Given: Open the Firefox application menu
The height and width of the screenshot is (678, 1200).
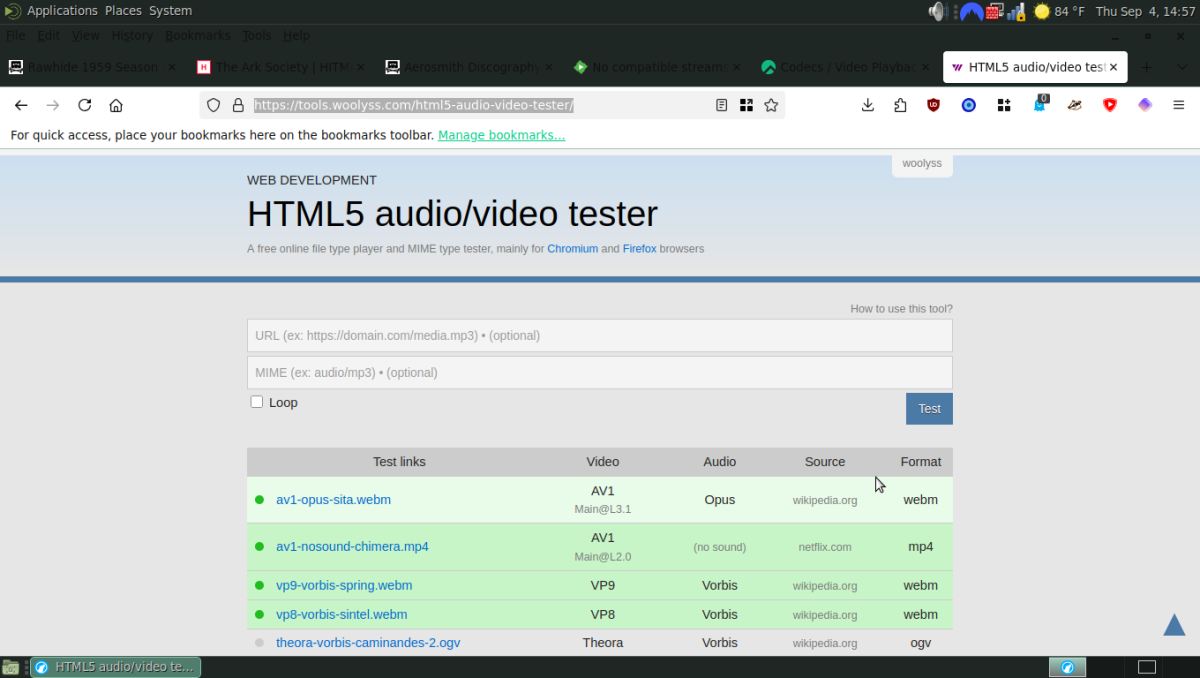Looking at the screenshot, I should pos(1178,104).
